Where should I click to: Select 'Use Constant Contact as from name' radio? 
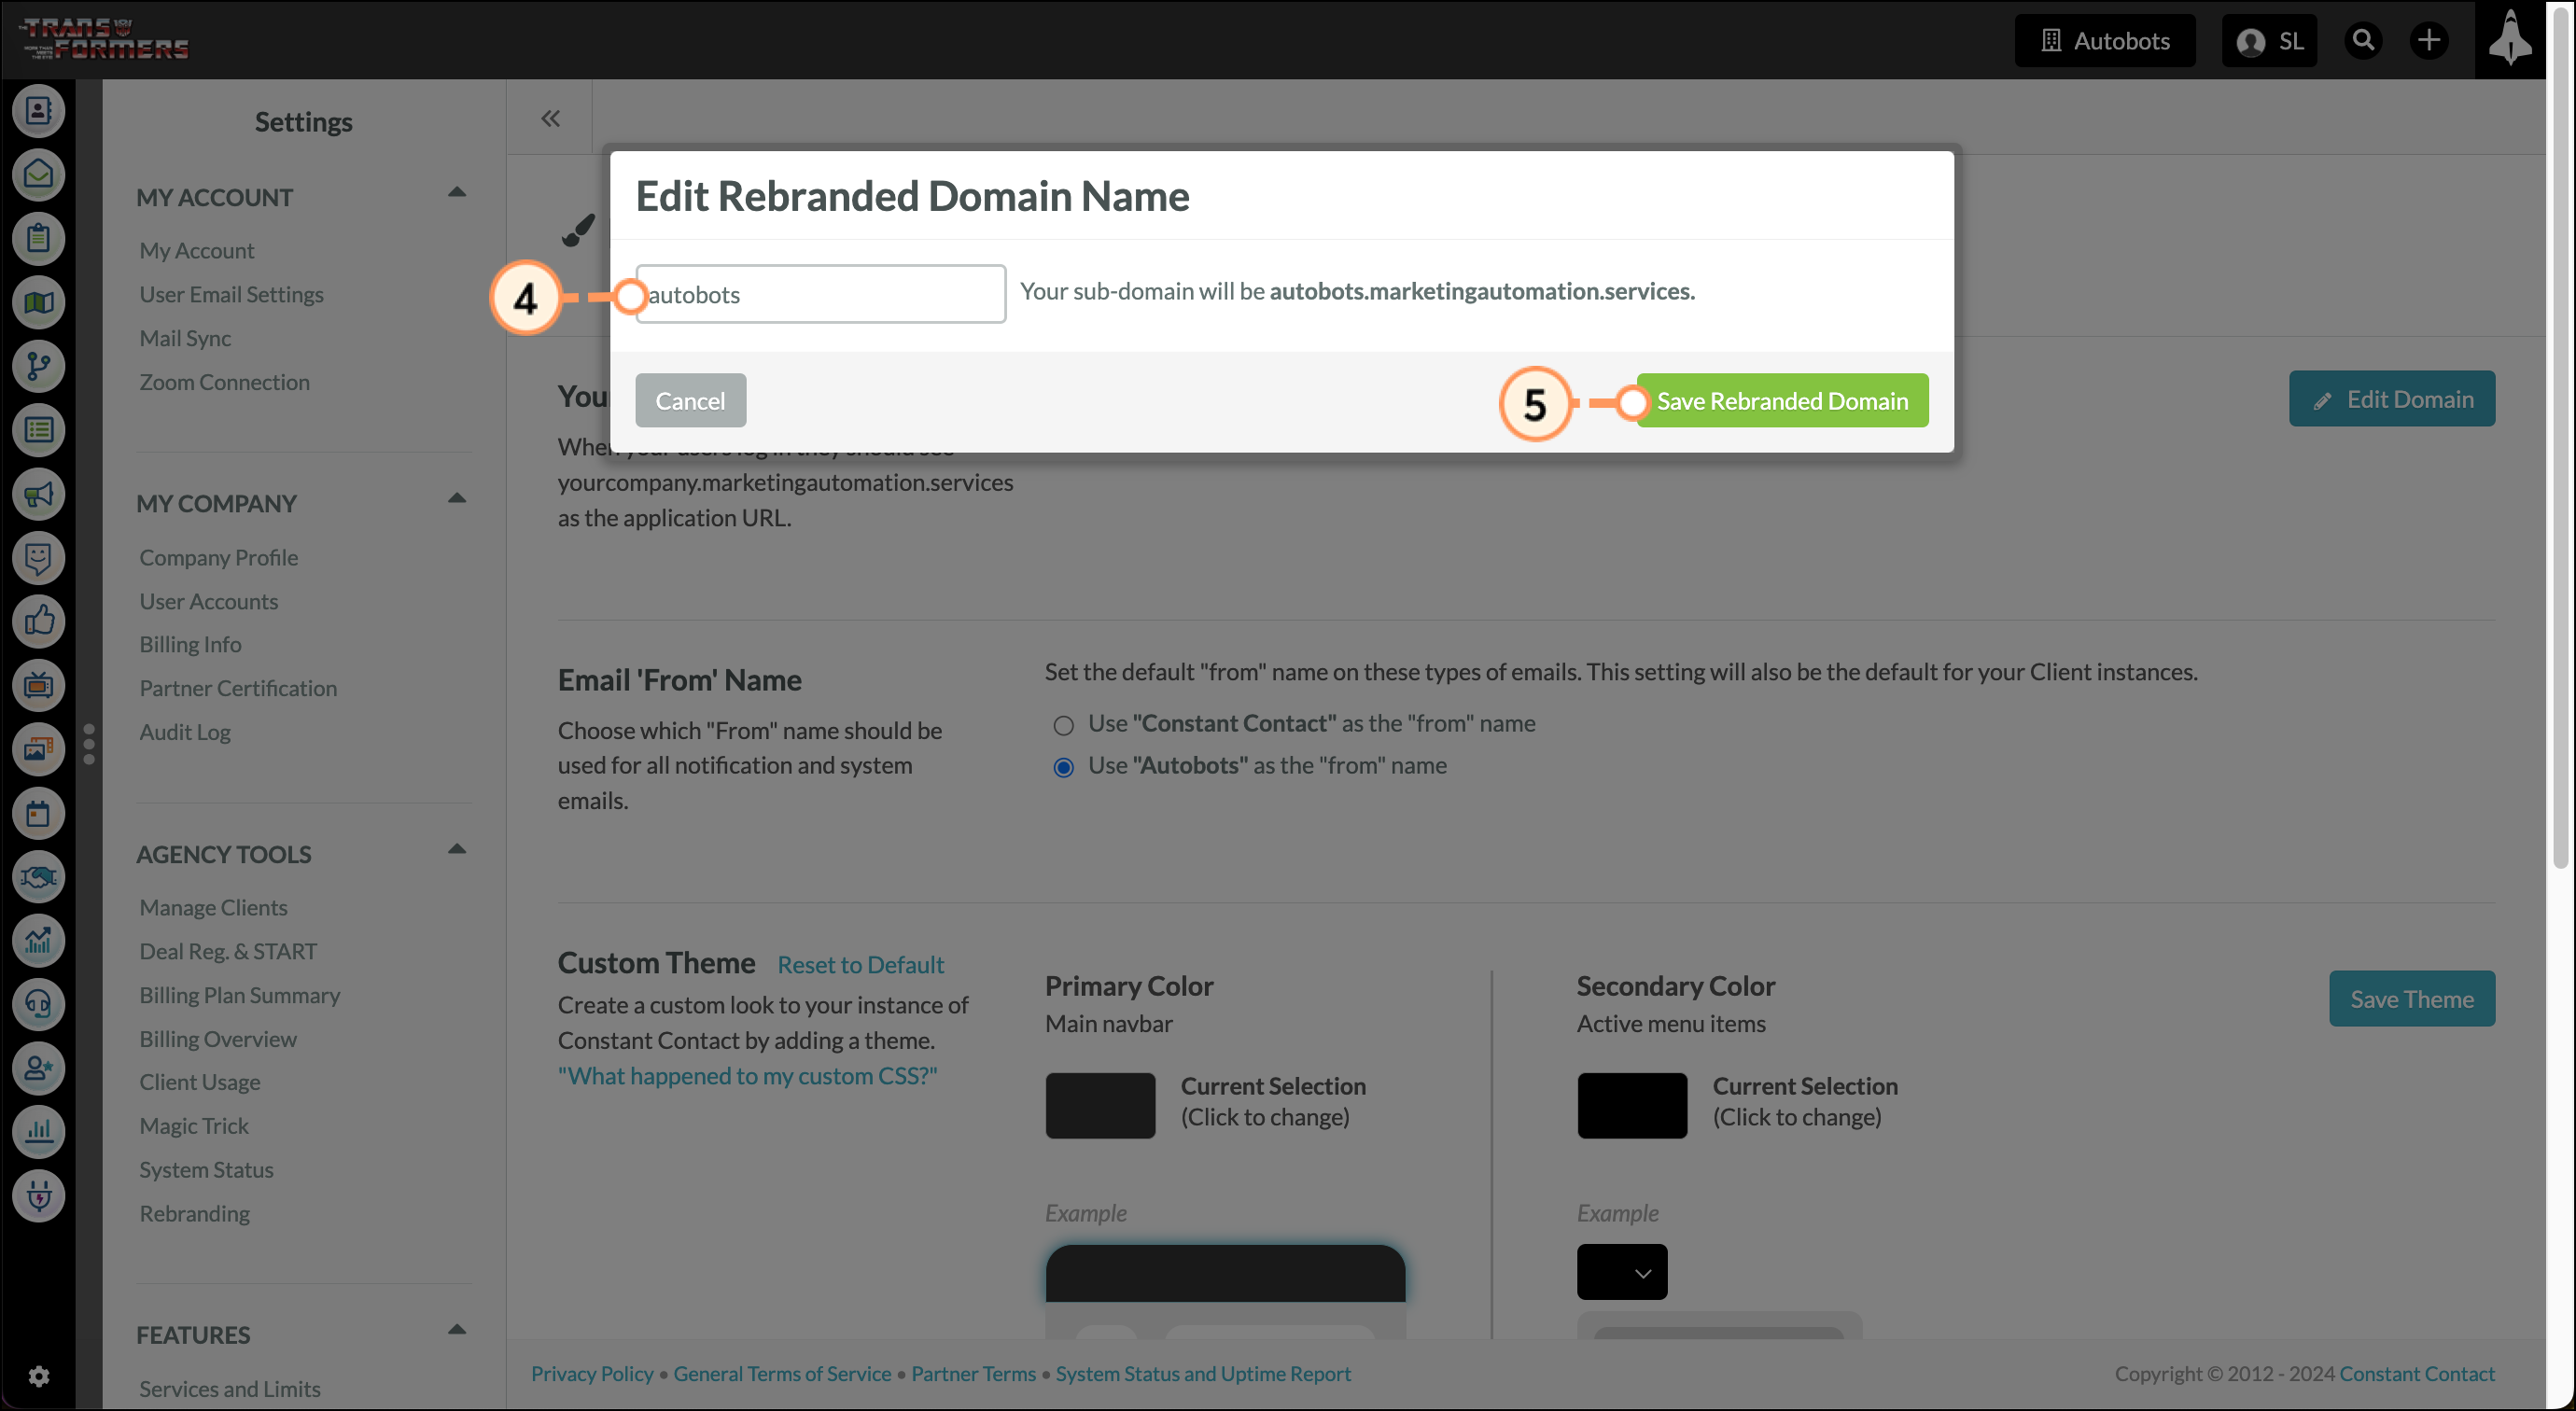pyautogui.click(x=1063, y=725)
